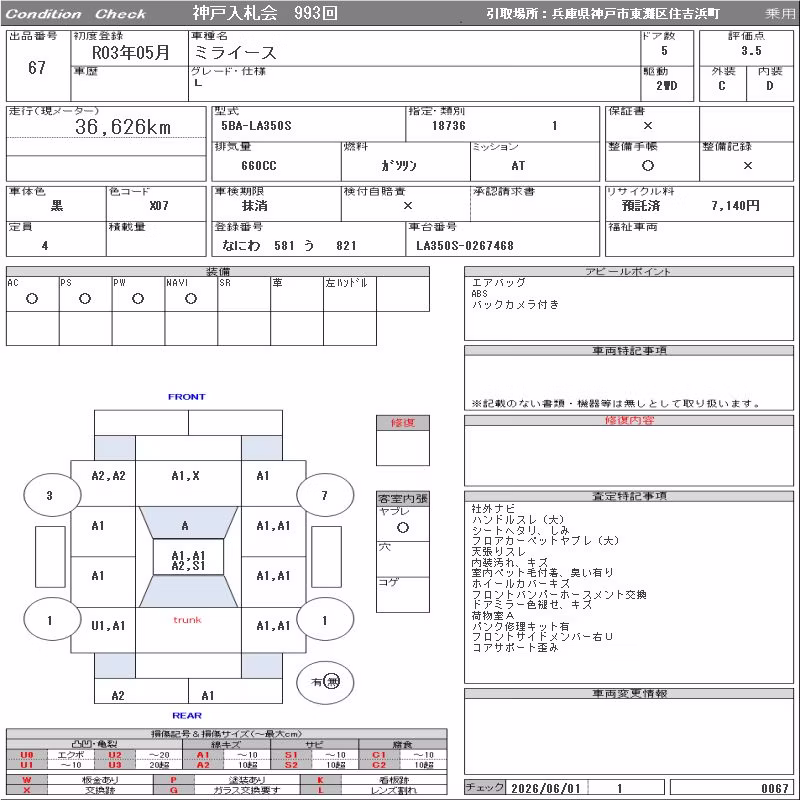Click the model code '5BA-LA350S'
This screenshot has height=800, width=800.
pos(256,126)
